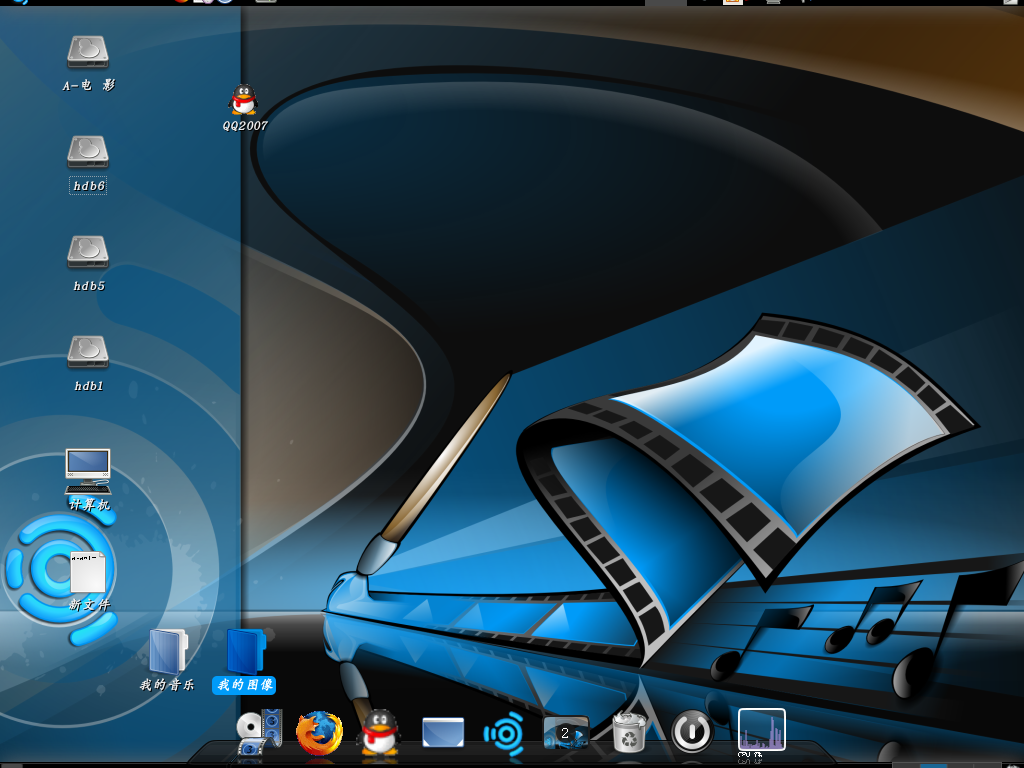Switch workspace using the pager showing 2
Screen dimensions: 1024x768
[x=566, y=733]
